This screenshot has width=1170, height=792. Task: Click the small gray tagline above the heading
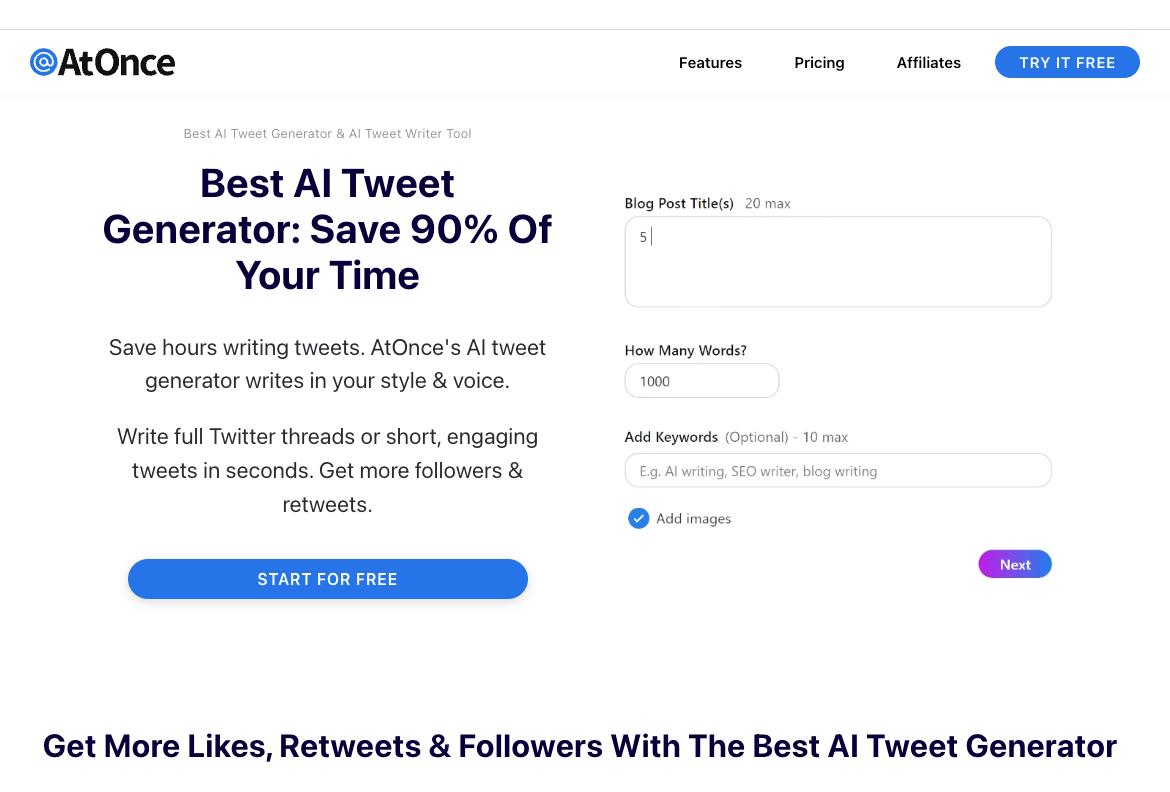327,134
